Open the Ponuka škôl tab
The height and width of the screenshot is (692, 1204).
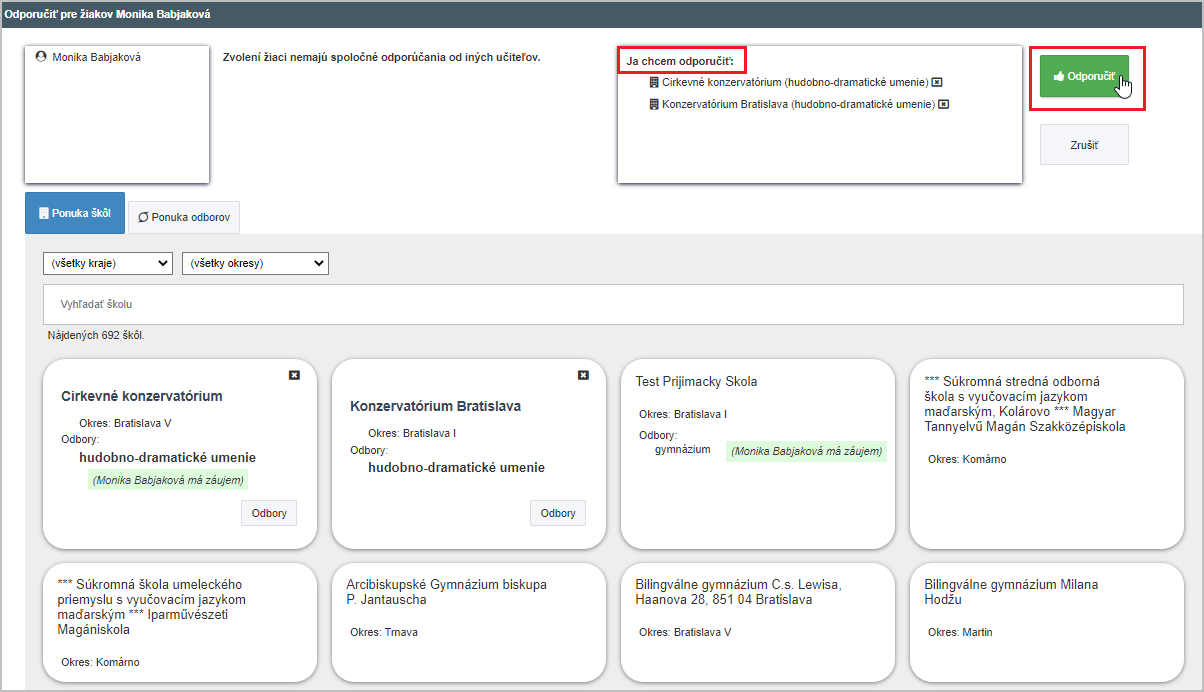point(75,213)
